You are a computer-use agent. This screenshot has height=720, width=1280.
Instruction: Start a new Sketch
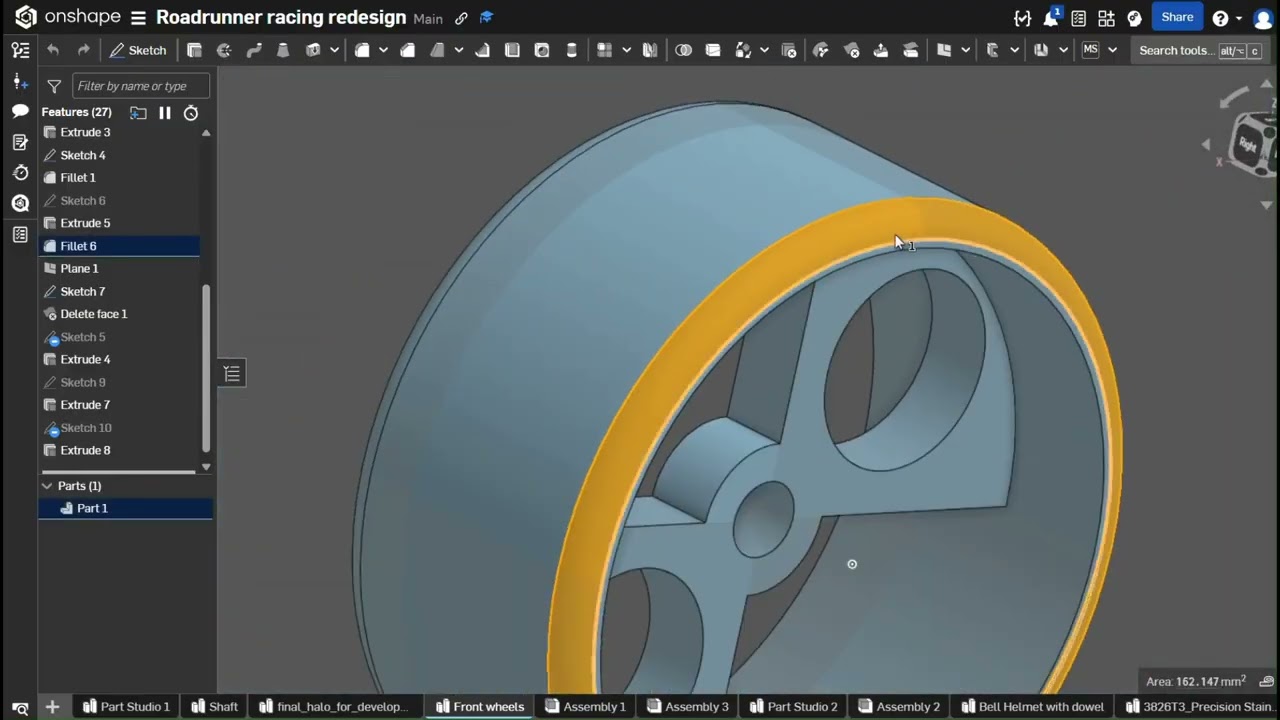[138, 50]
